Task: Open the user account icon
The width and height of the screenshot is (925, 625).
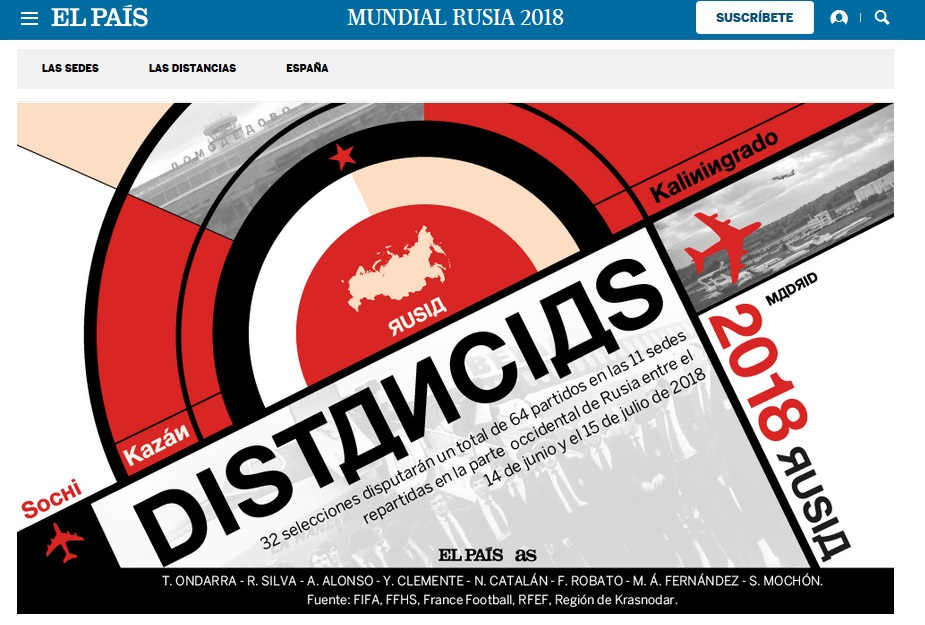Action: [839, 18]
